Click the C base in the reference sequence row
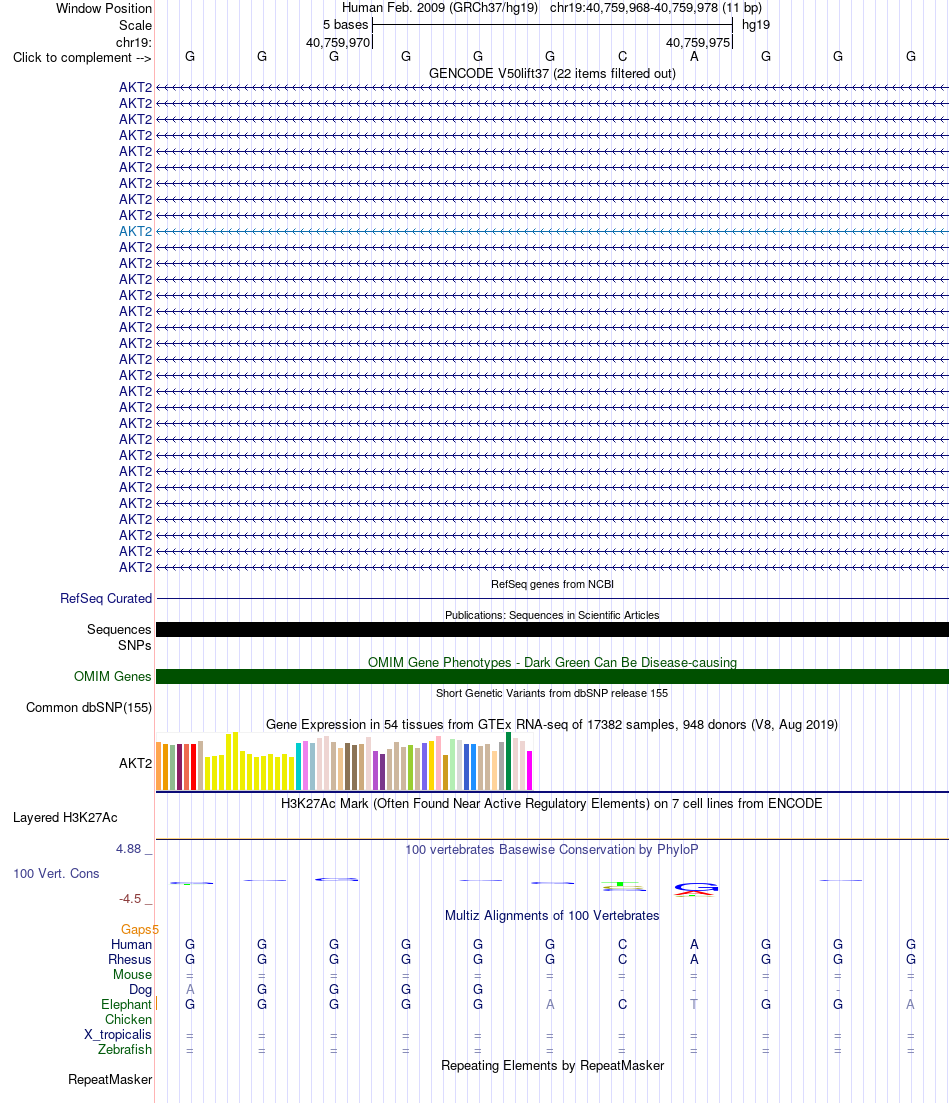This screenshot has height=1103, width=950. point(622,56)
